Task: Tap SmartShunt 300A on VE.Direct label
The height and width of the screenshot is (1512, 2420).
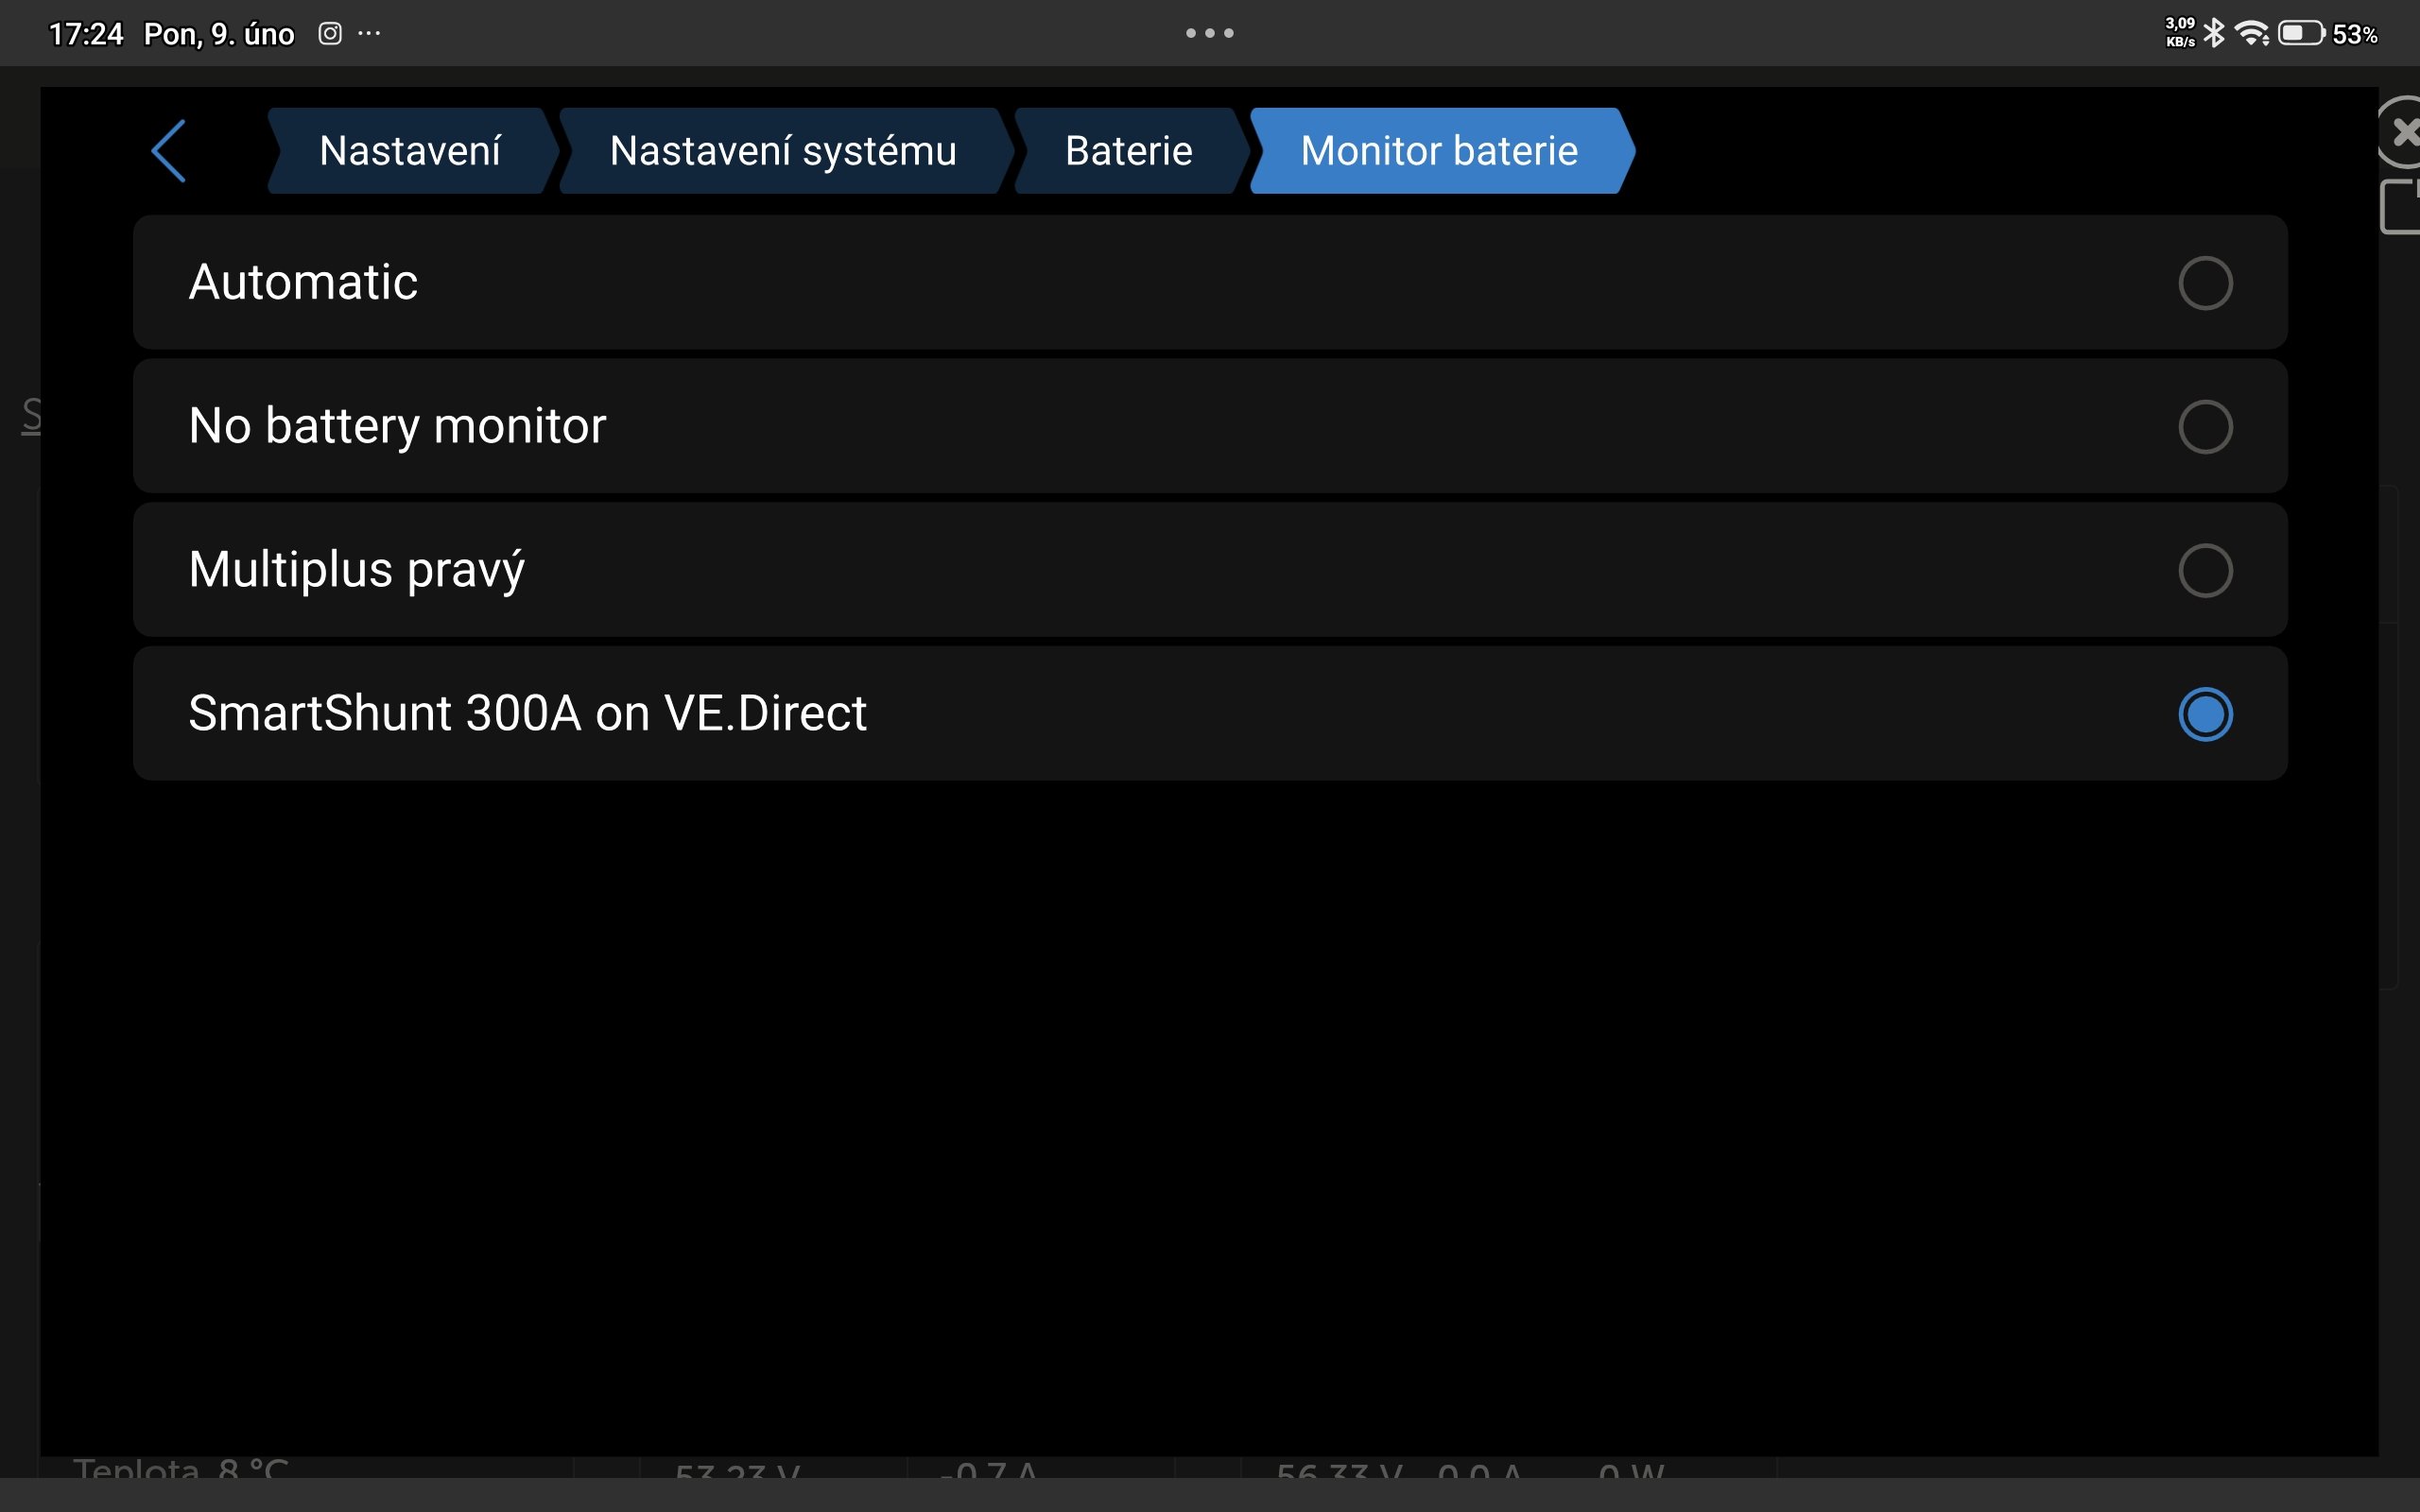Action: click(527, 713)
